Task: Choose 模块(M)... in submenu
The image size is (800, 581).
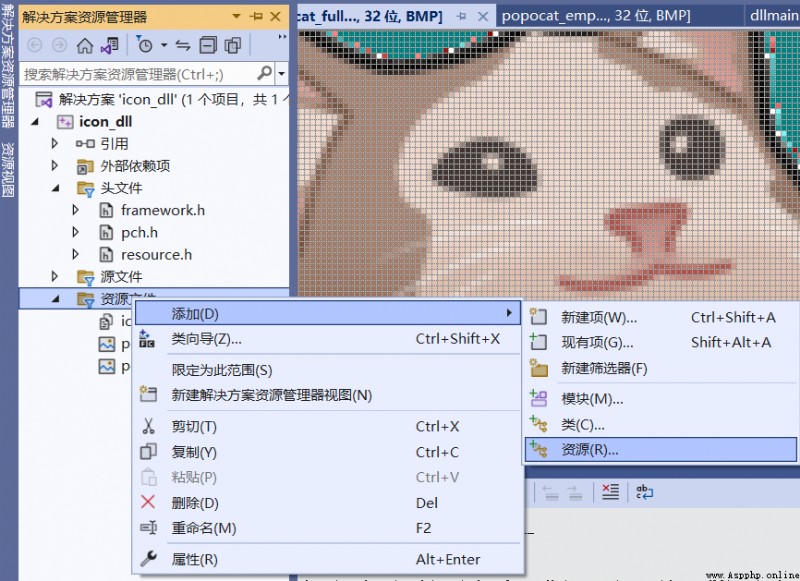Action: point(661,398)
